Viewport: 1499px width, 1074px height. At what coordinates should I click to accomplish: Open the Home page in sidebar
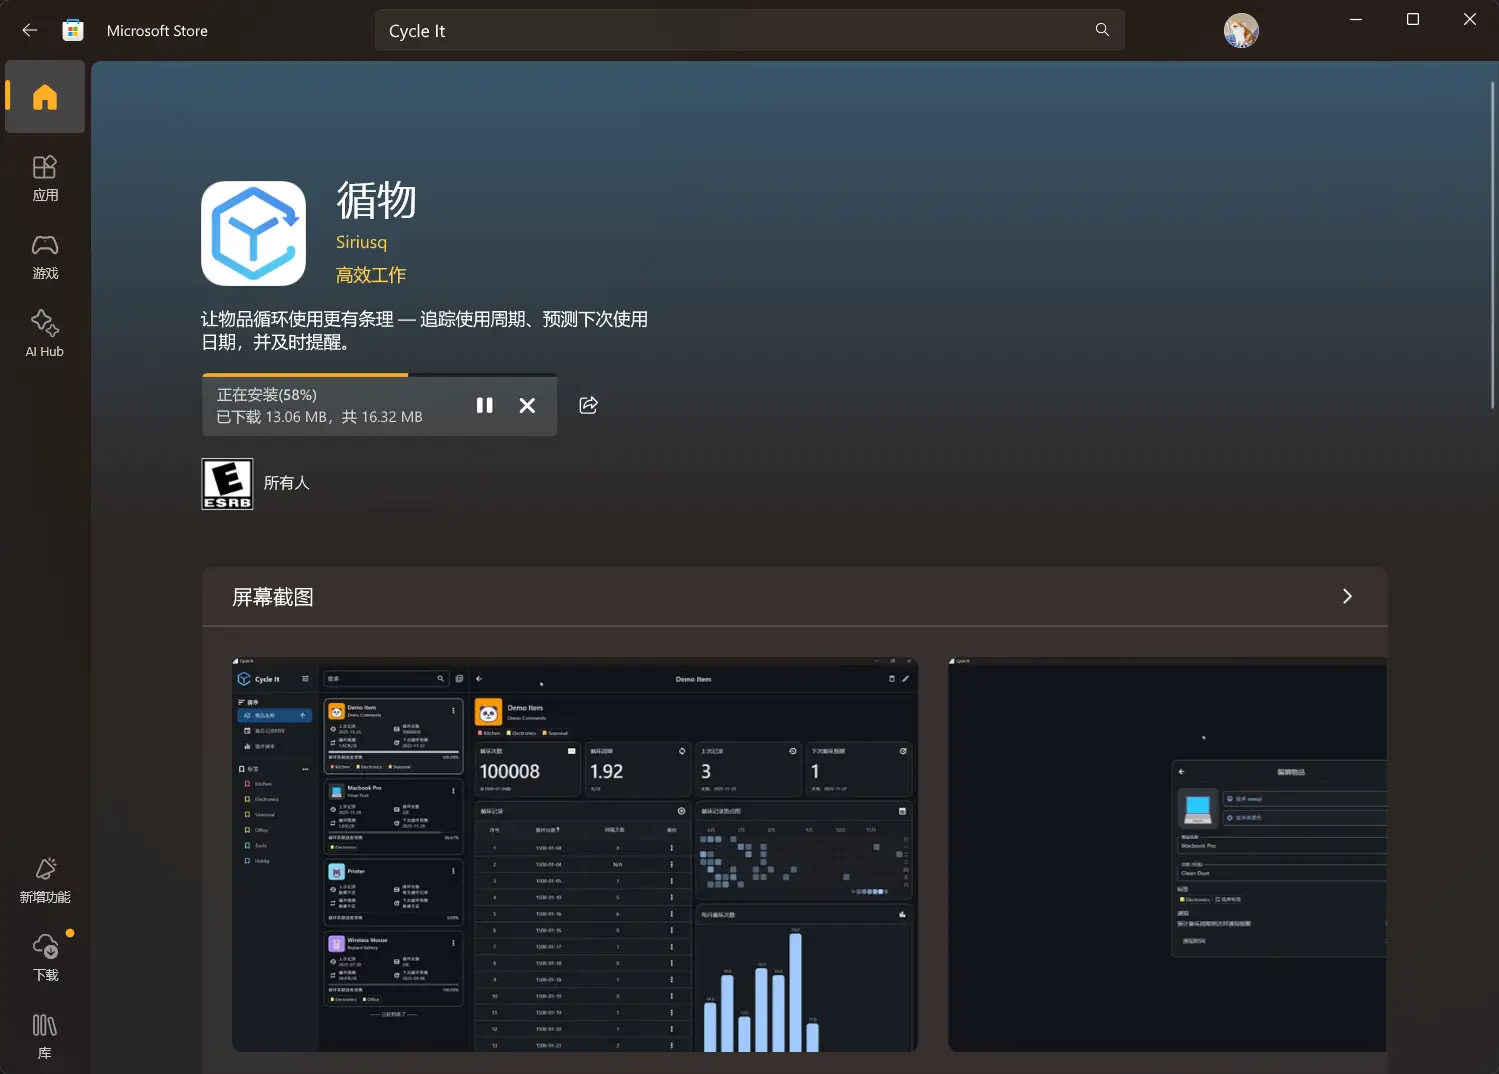[x=45, y=97]
